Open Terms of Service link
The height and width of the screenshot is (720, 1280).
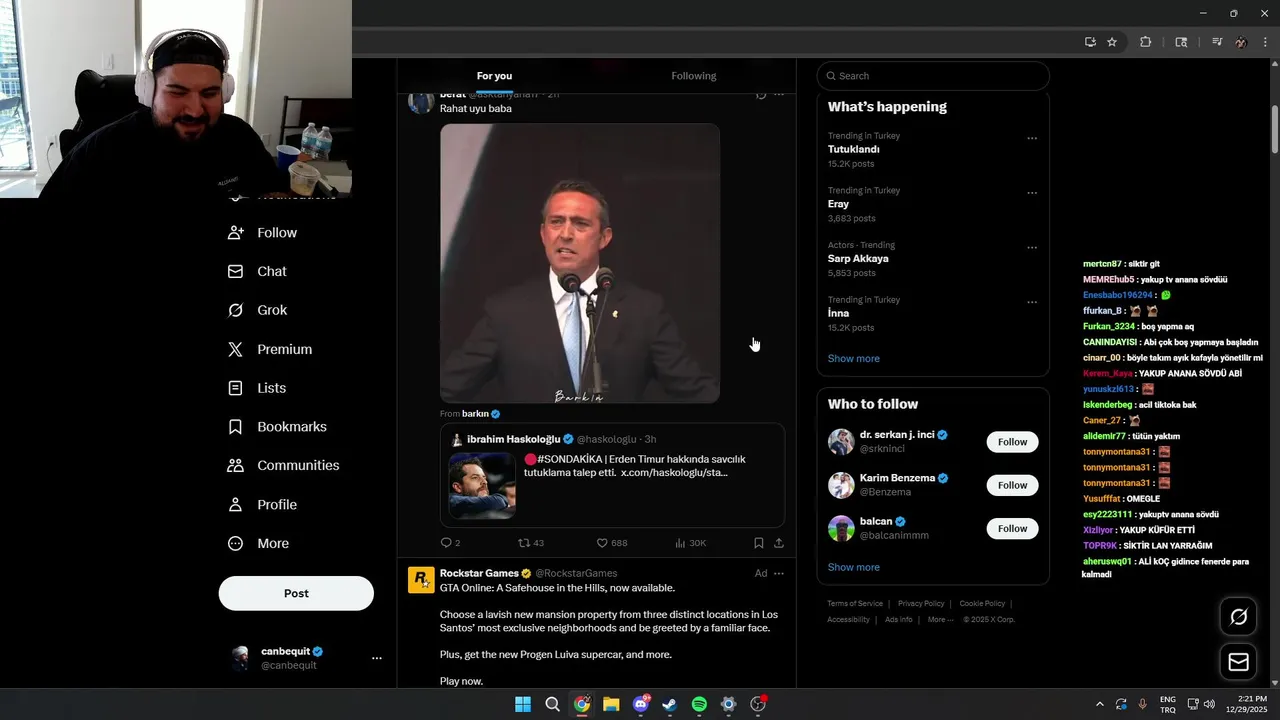pos(855,604)
